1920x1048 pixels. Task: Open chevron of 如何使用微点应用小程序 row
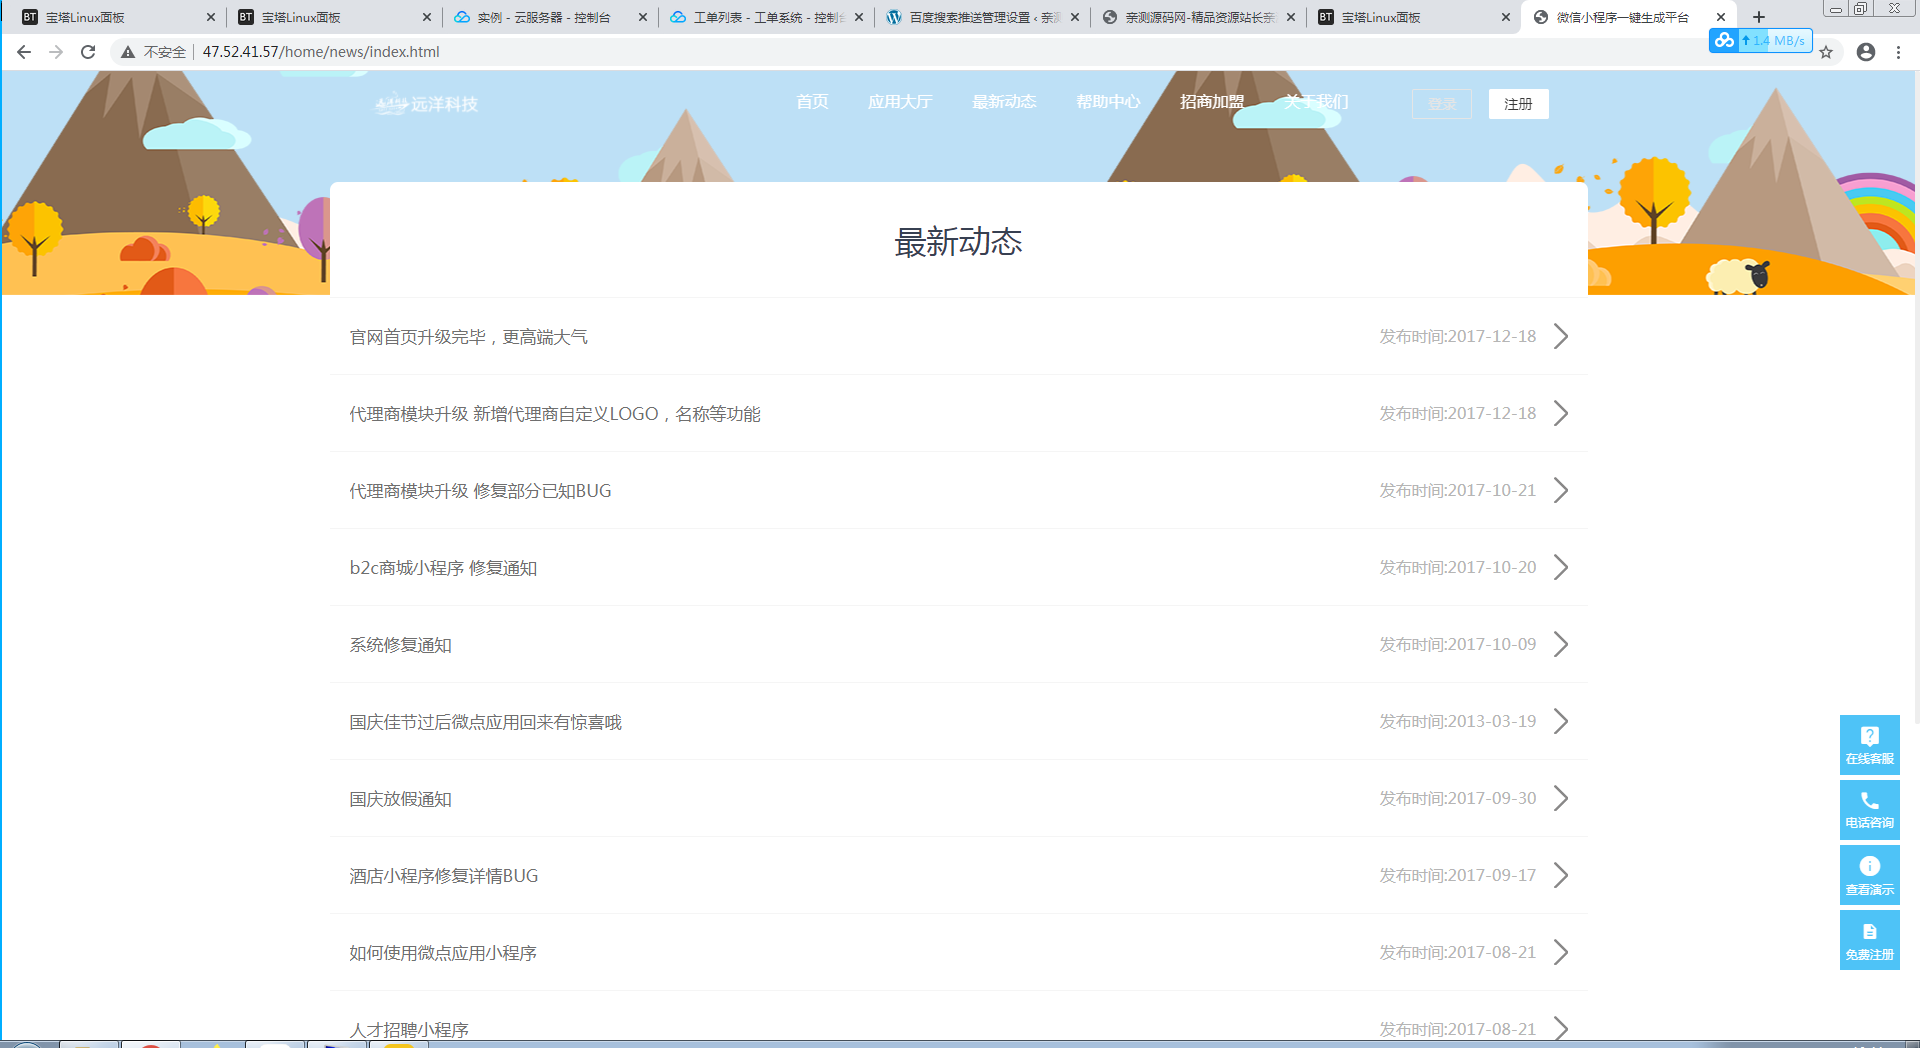tap(1561, 952)
